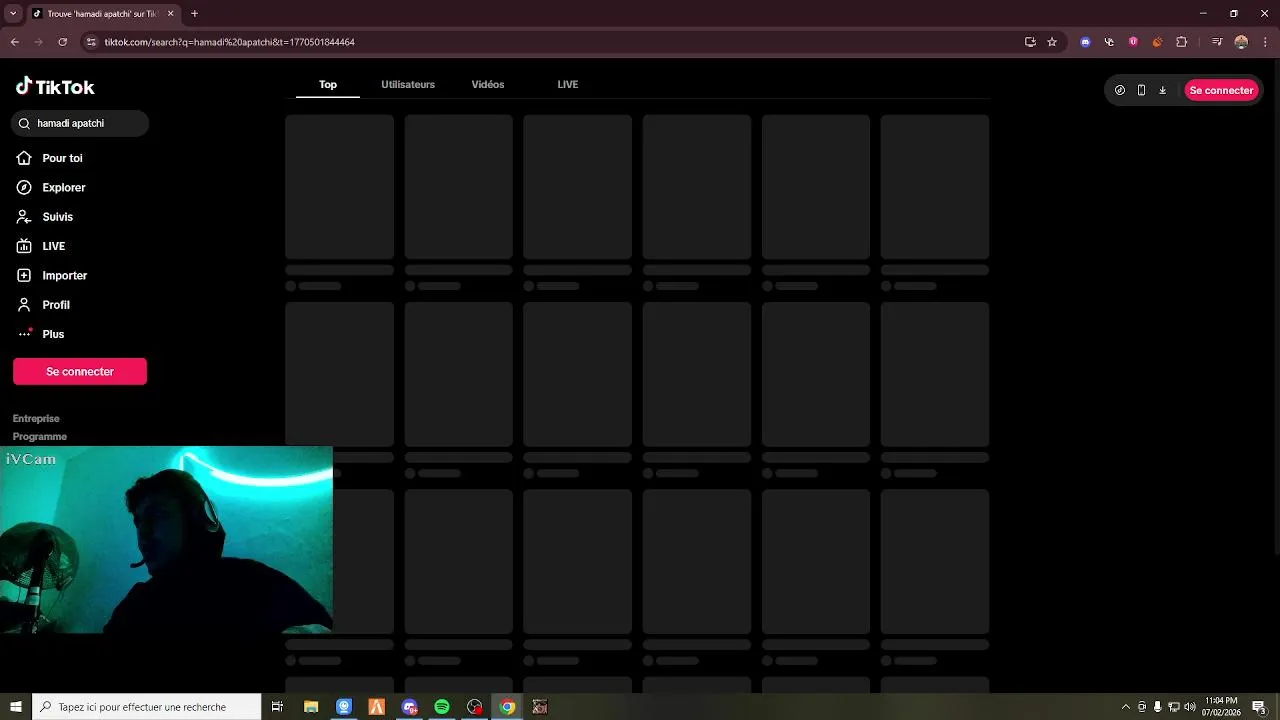Open the orange extension icon
1280x720 pixels.
(x=1157, y=42)
